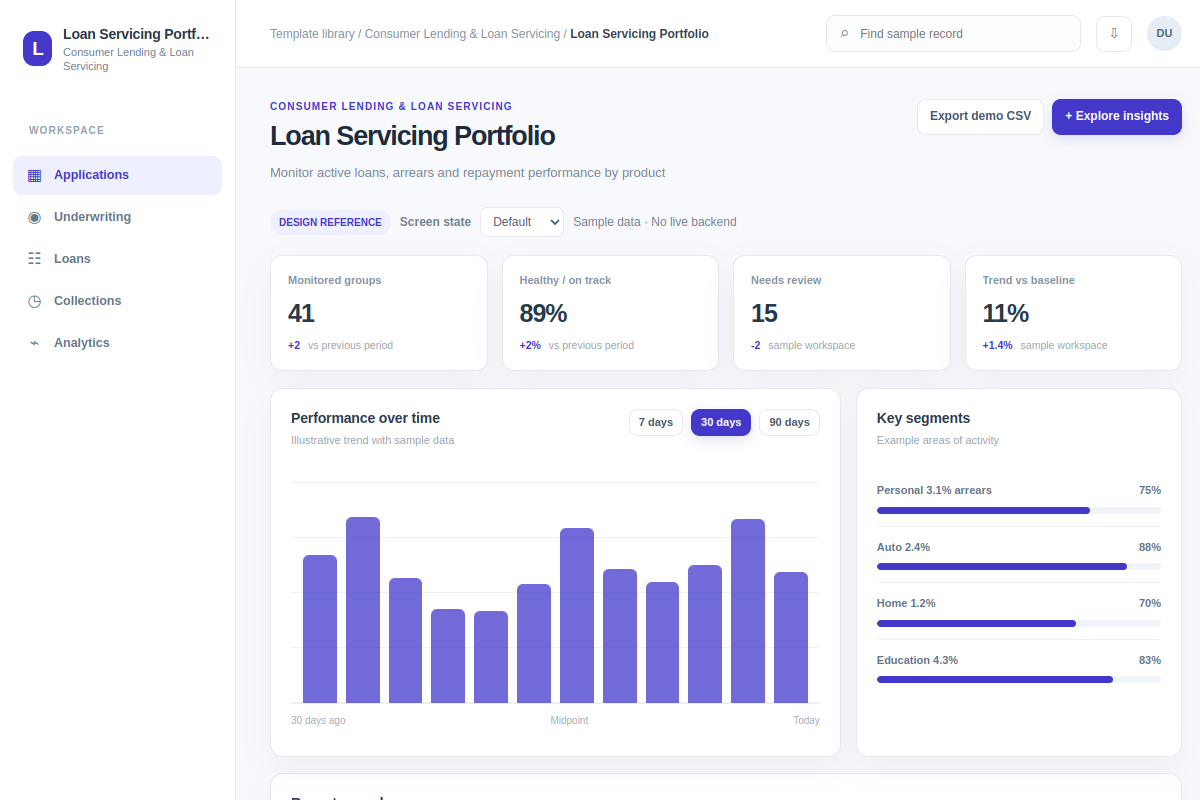Image resolution: width=1200 pixels, height=800 pixels.
Task: Click the L app logo icon
Action: pyautogui.click(x=38, y=48)
